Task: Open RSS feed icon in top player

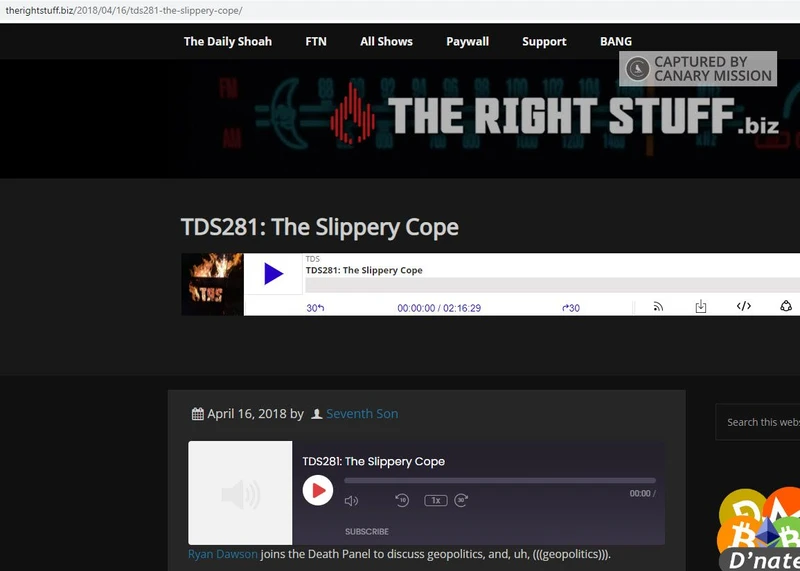Action: pyautogui.click(x=658, y=306)
